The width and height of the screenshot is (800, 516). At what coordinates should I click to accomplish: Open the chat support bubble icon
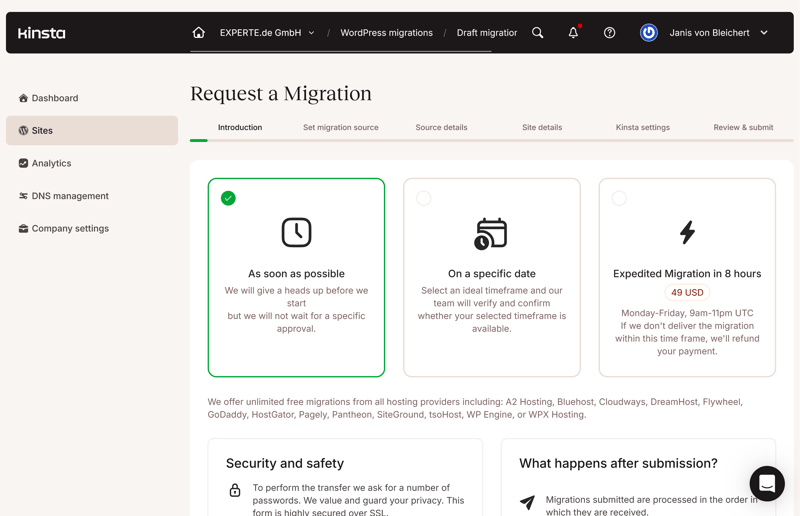(x=767, y=483)
